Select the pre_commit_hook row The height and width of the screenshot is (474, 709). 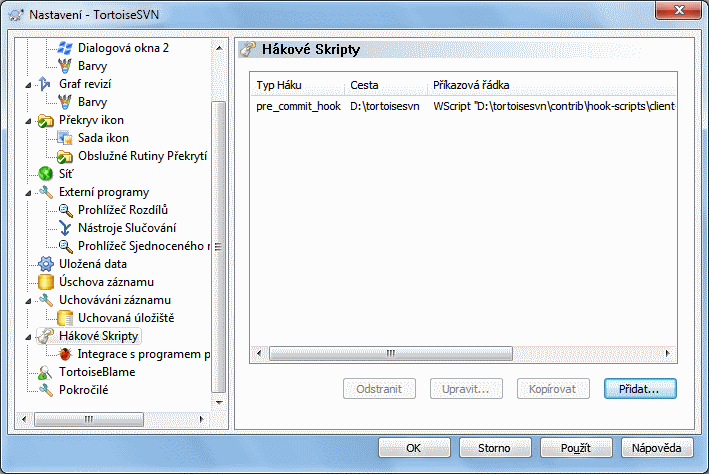[x=463, y=106]
